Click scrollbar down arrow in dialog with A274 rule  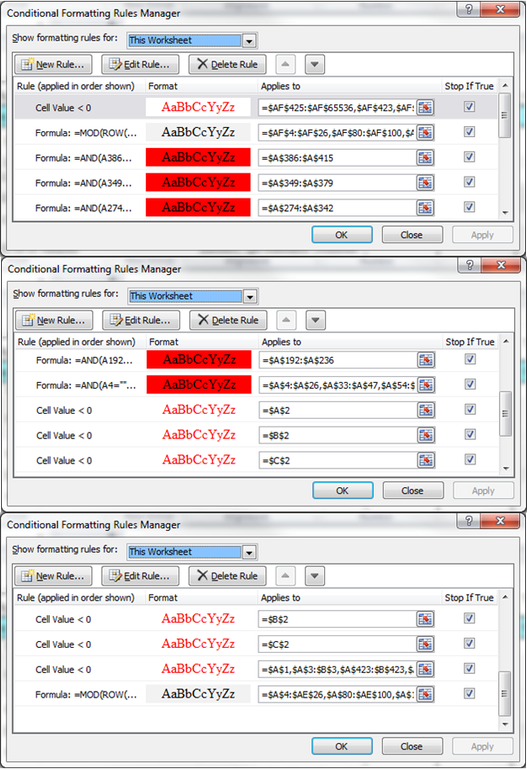click(x=505, y=213)
